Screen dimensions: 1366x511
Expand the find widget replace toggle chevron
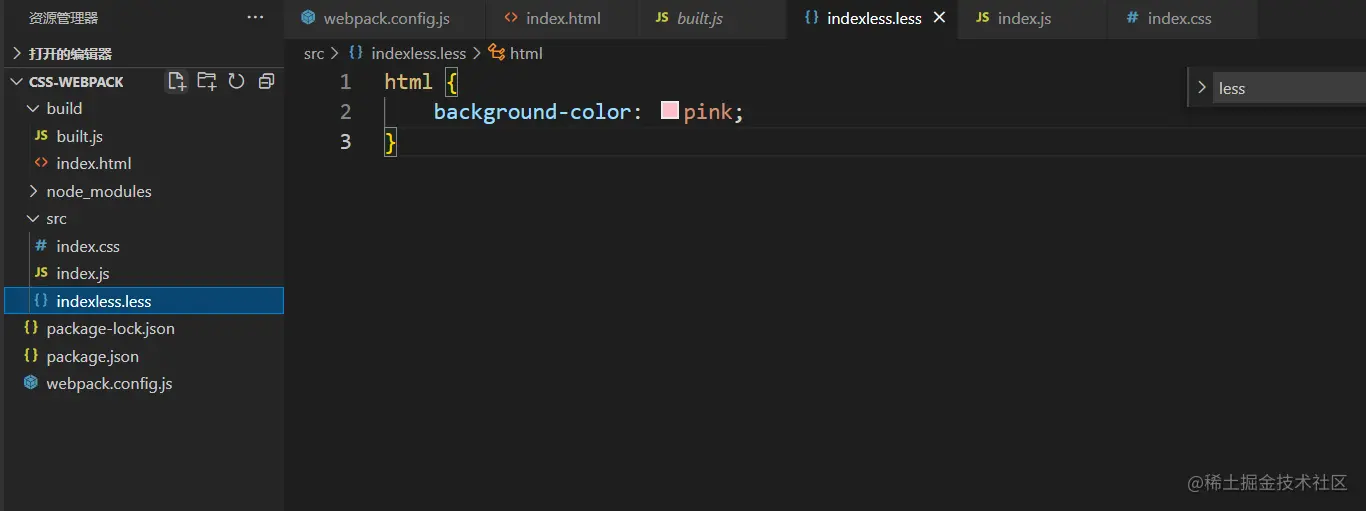(x=1201, y=88)
